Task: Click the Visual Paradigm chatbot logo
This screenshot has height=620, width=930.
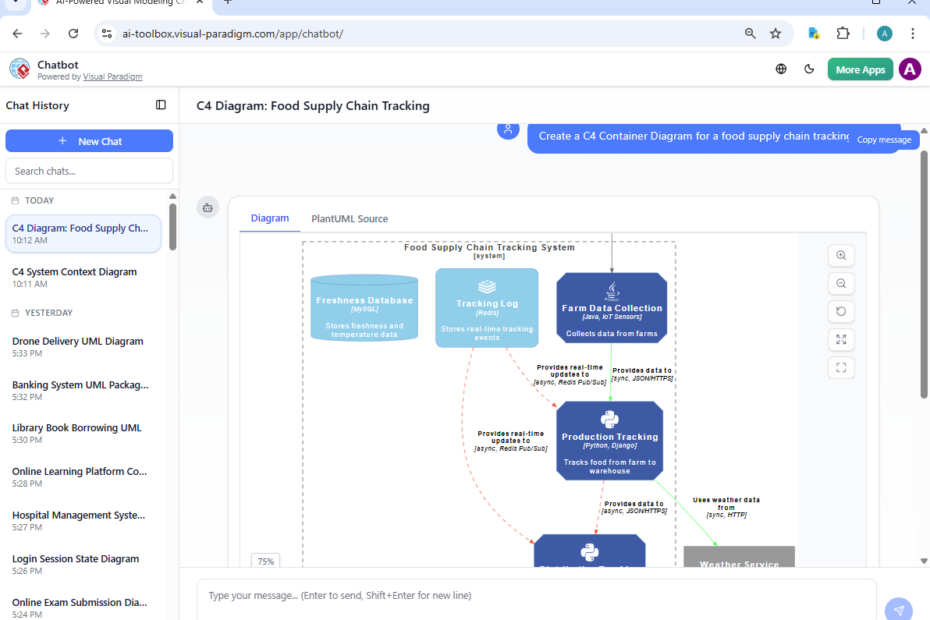Action: [x=20, y=69]
